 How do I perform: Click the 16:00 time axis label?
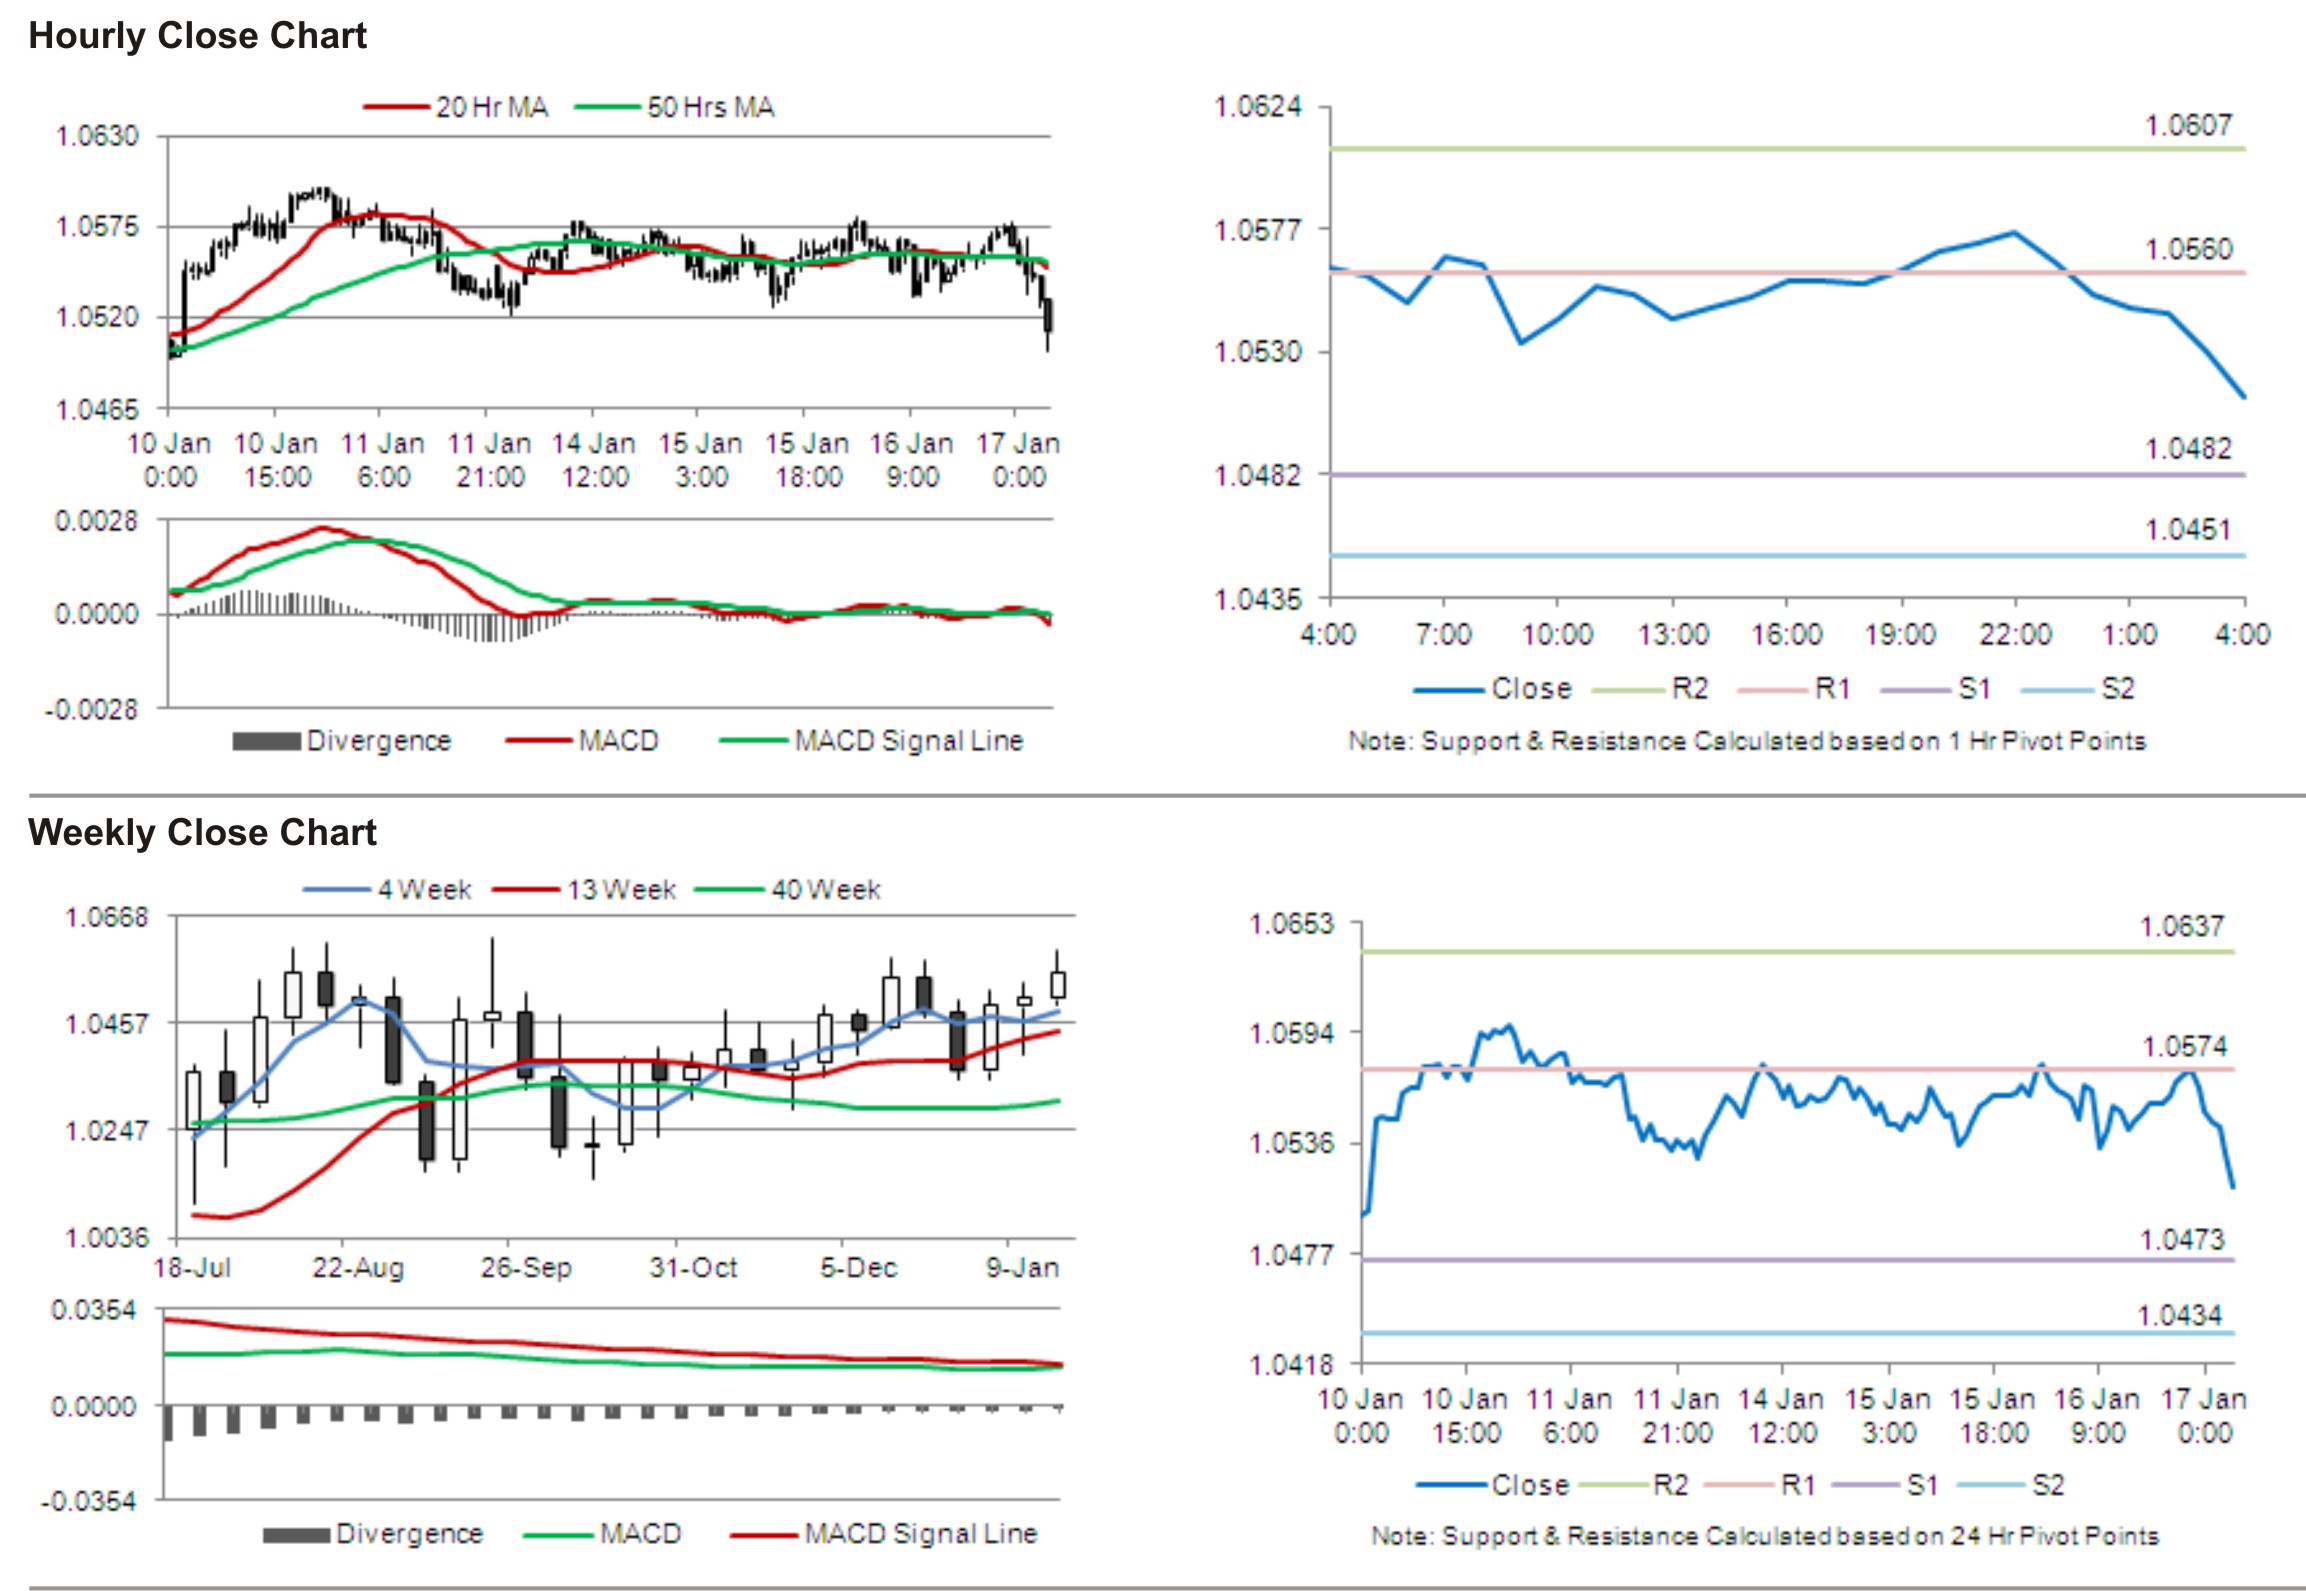[1787, 634]
